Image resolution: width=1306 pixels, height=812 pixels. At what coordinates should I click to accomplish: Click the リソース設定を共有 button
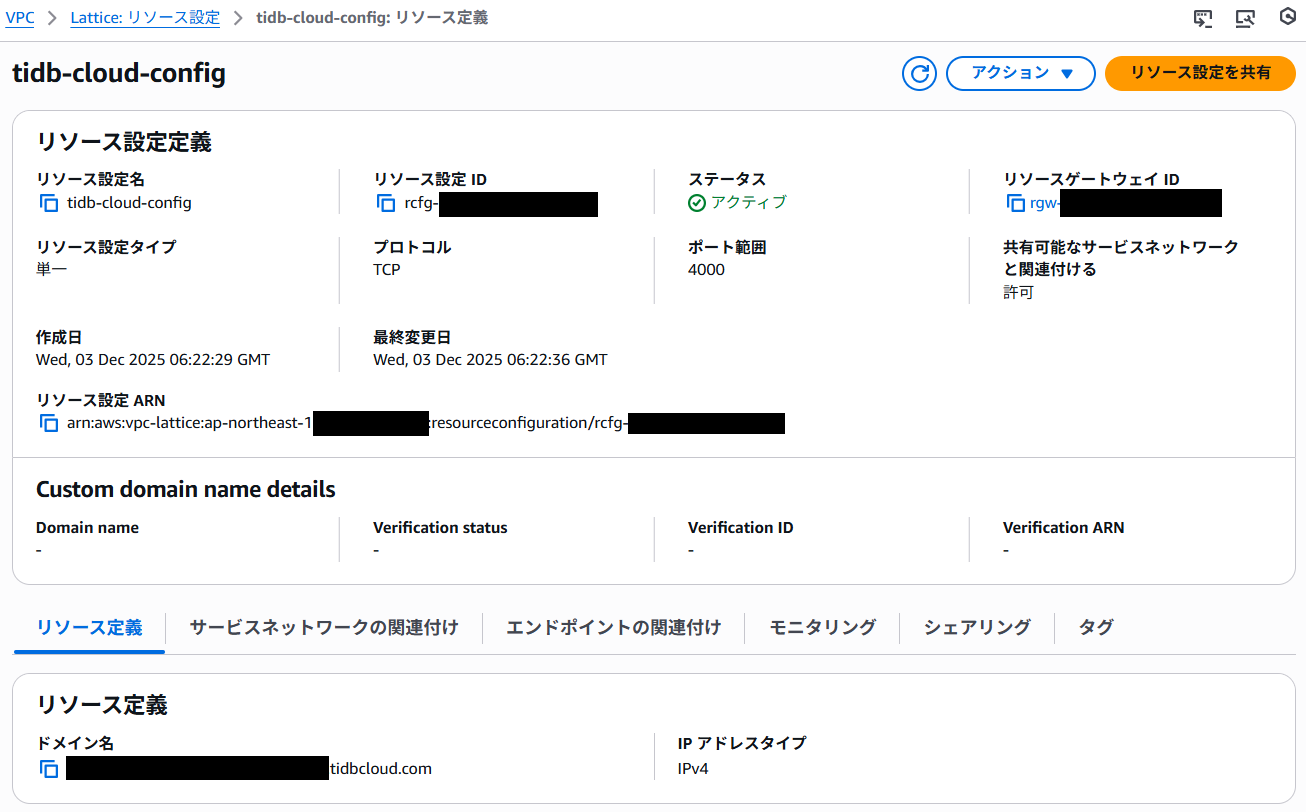[1199, 73]
